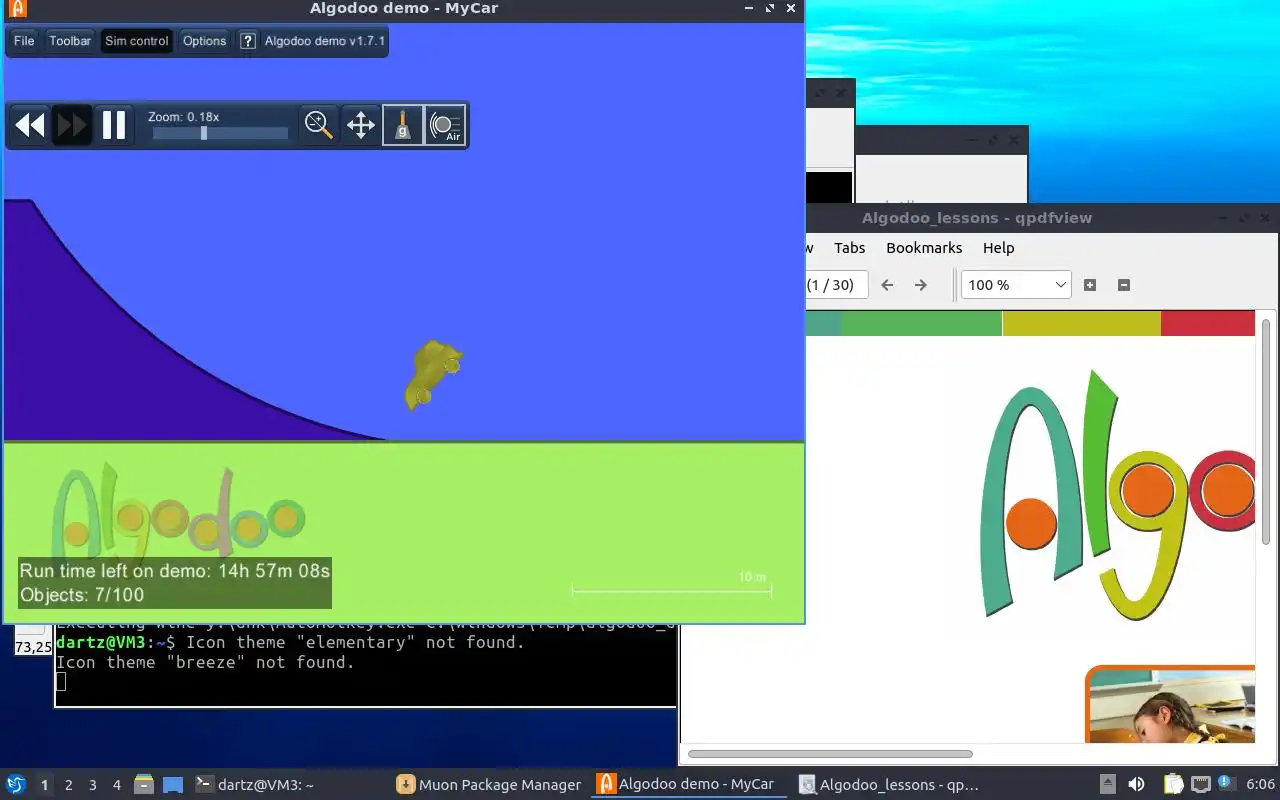Go to previous page in qpdfview
Viewport: 1280px width, 800px height.
tap(887, 285)
